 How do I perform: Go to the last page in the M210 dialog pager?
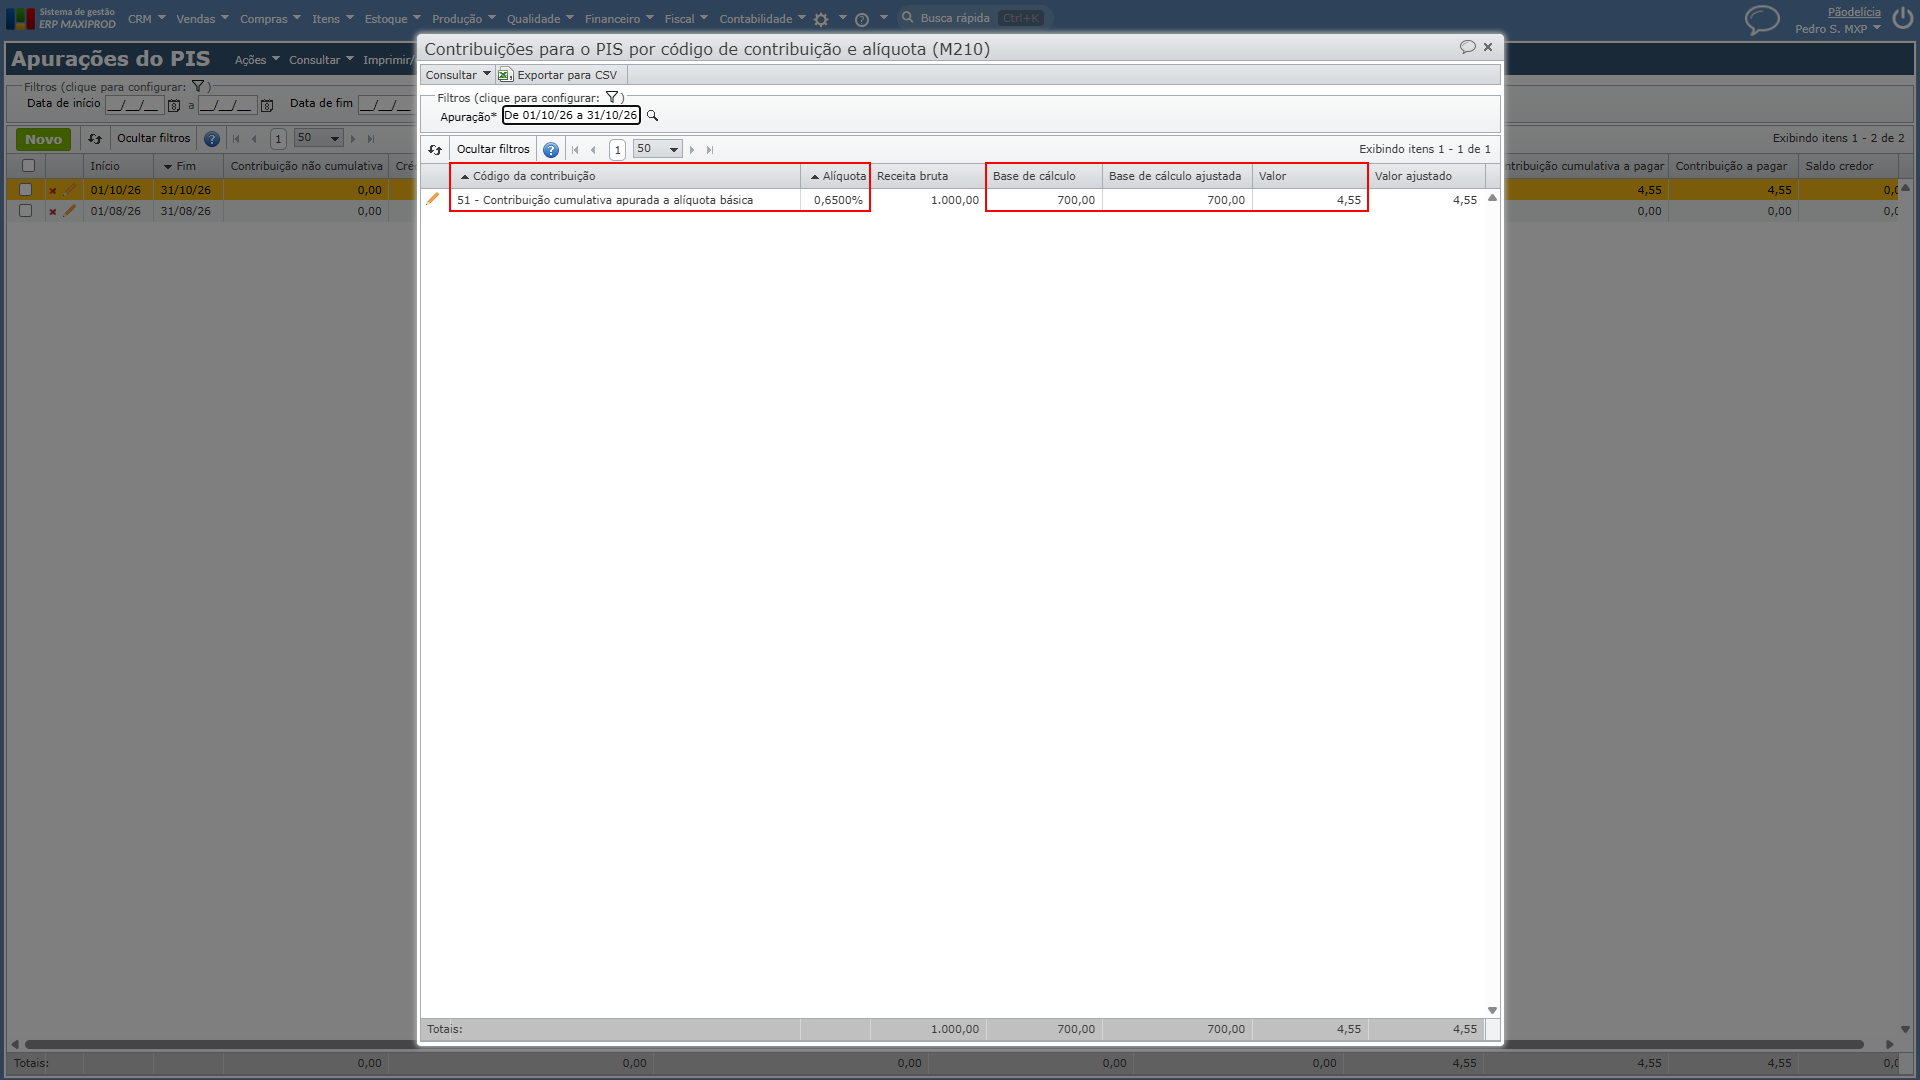(x=710, y=150)
